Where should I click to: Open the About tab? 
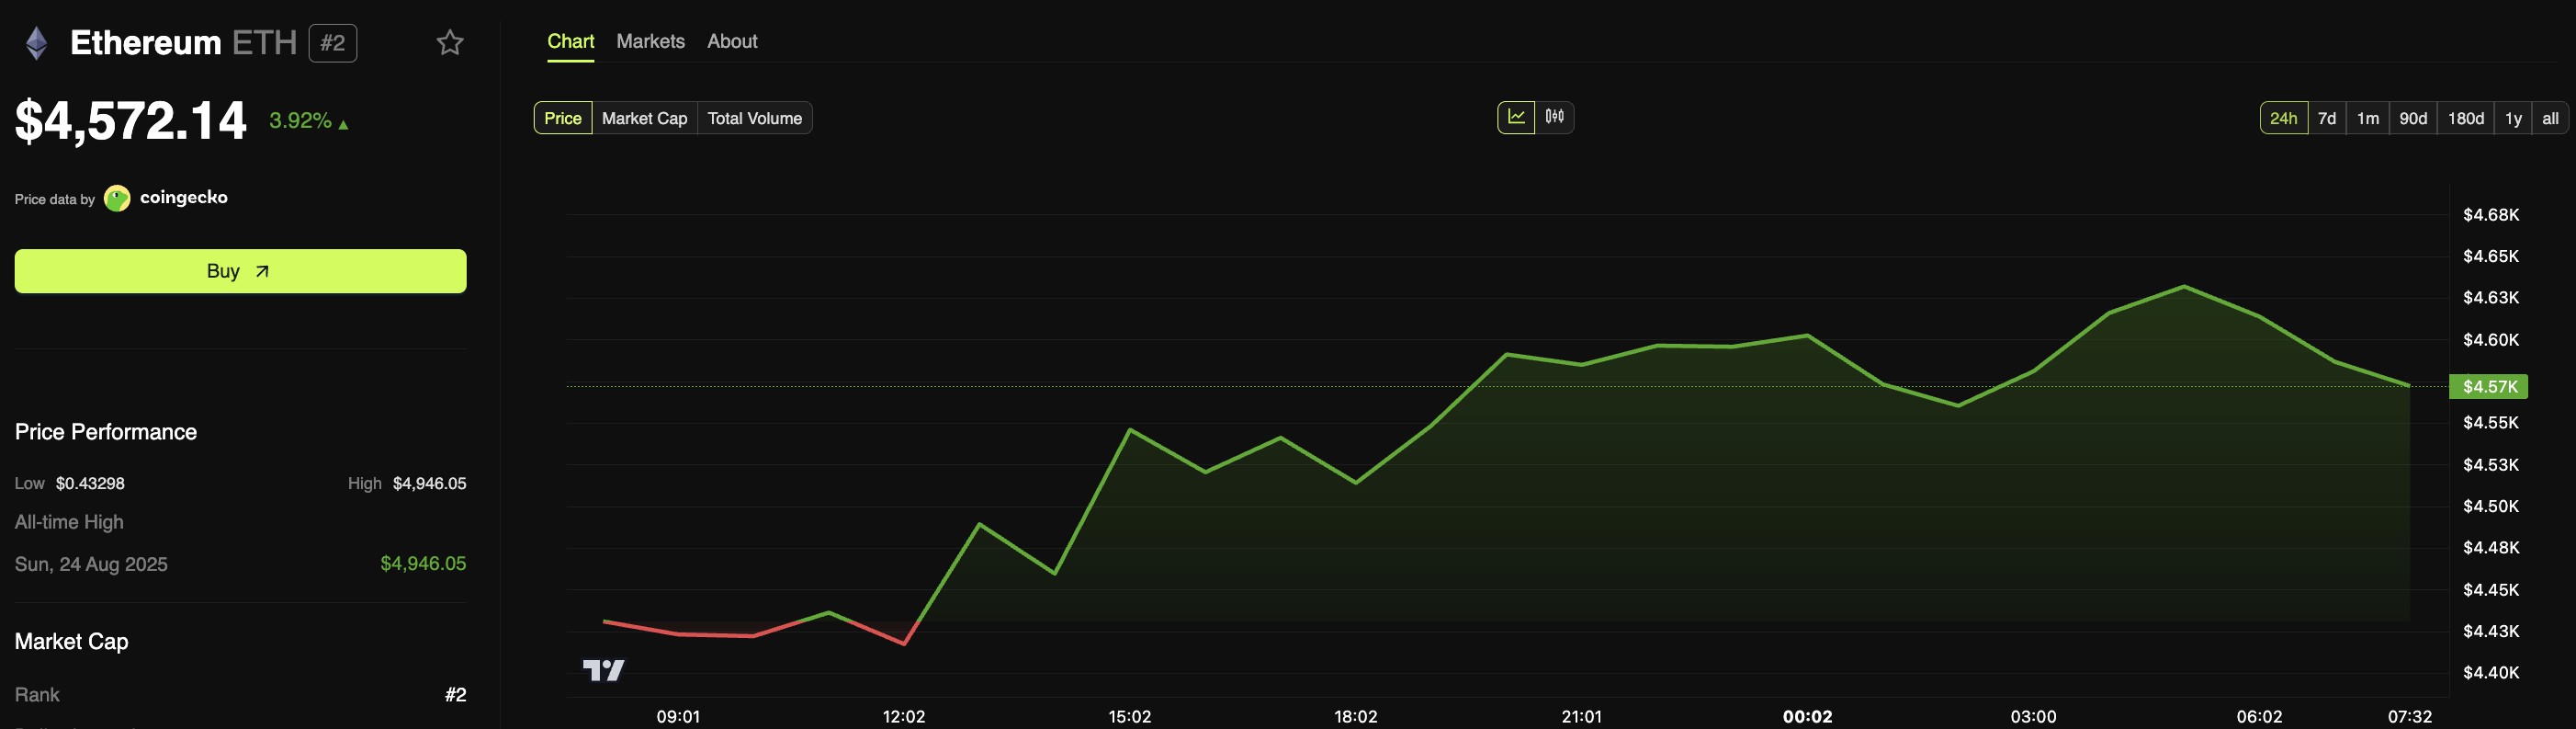tap(732, 41)
